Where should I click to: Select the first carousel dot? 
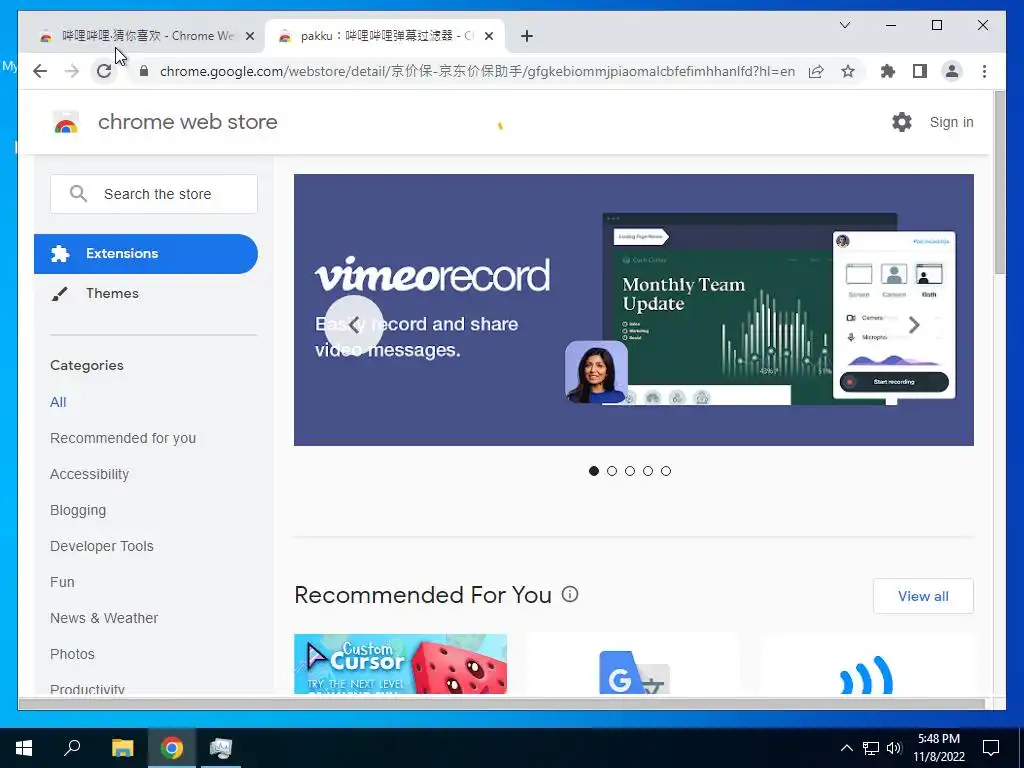(x=594, y=471)
